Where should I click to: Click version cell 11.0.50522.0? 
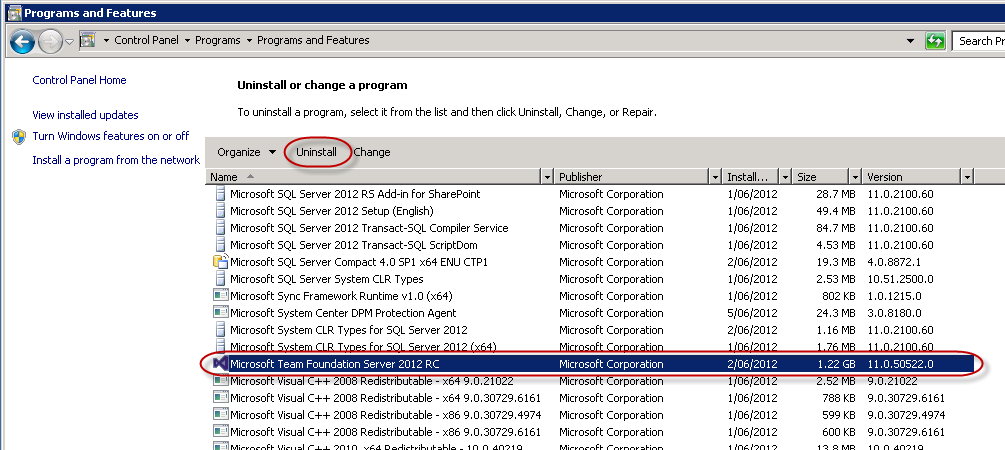[901, 364]
